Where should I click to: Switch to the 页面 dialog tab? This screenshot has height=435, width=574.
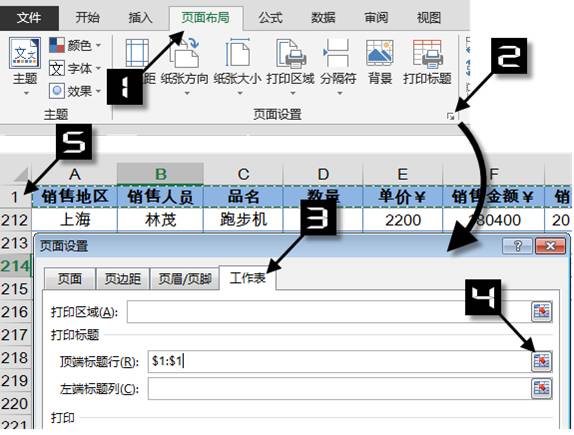coord(70,279)
